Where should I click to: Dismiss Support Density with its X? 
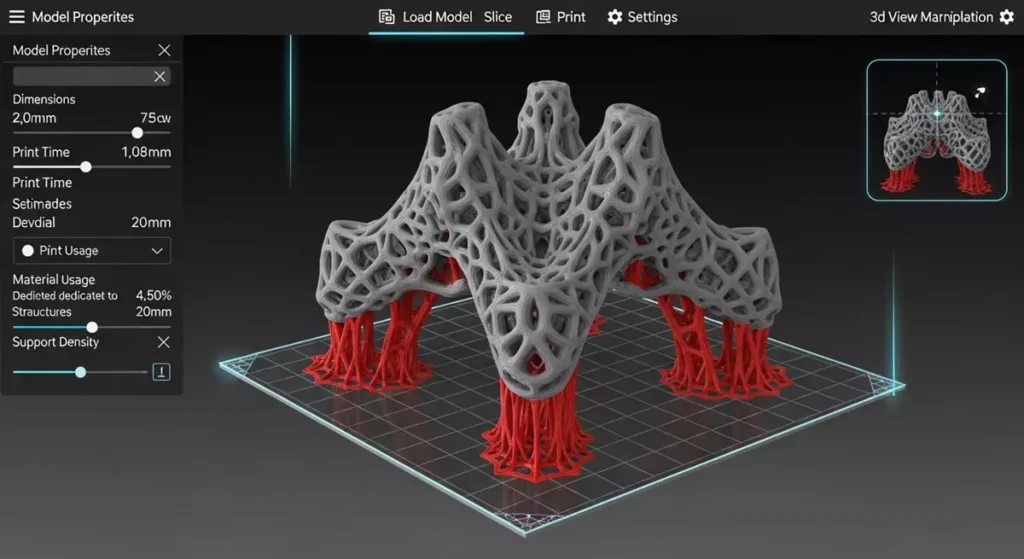(x=164, y=342)
